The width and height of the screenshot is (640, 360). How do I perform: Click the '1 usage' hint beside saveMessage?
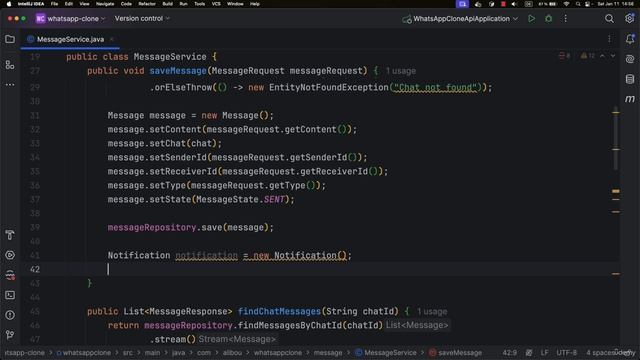pyautogui.click(x=400, y=71)
